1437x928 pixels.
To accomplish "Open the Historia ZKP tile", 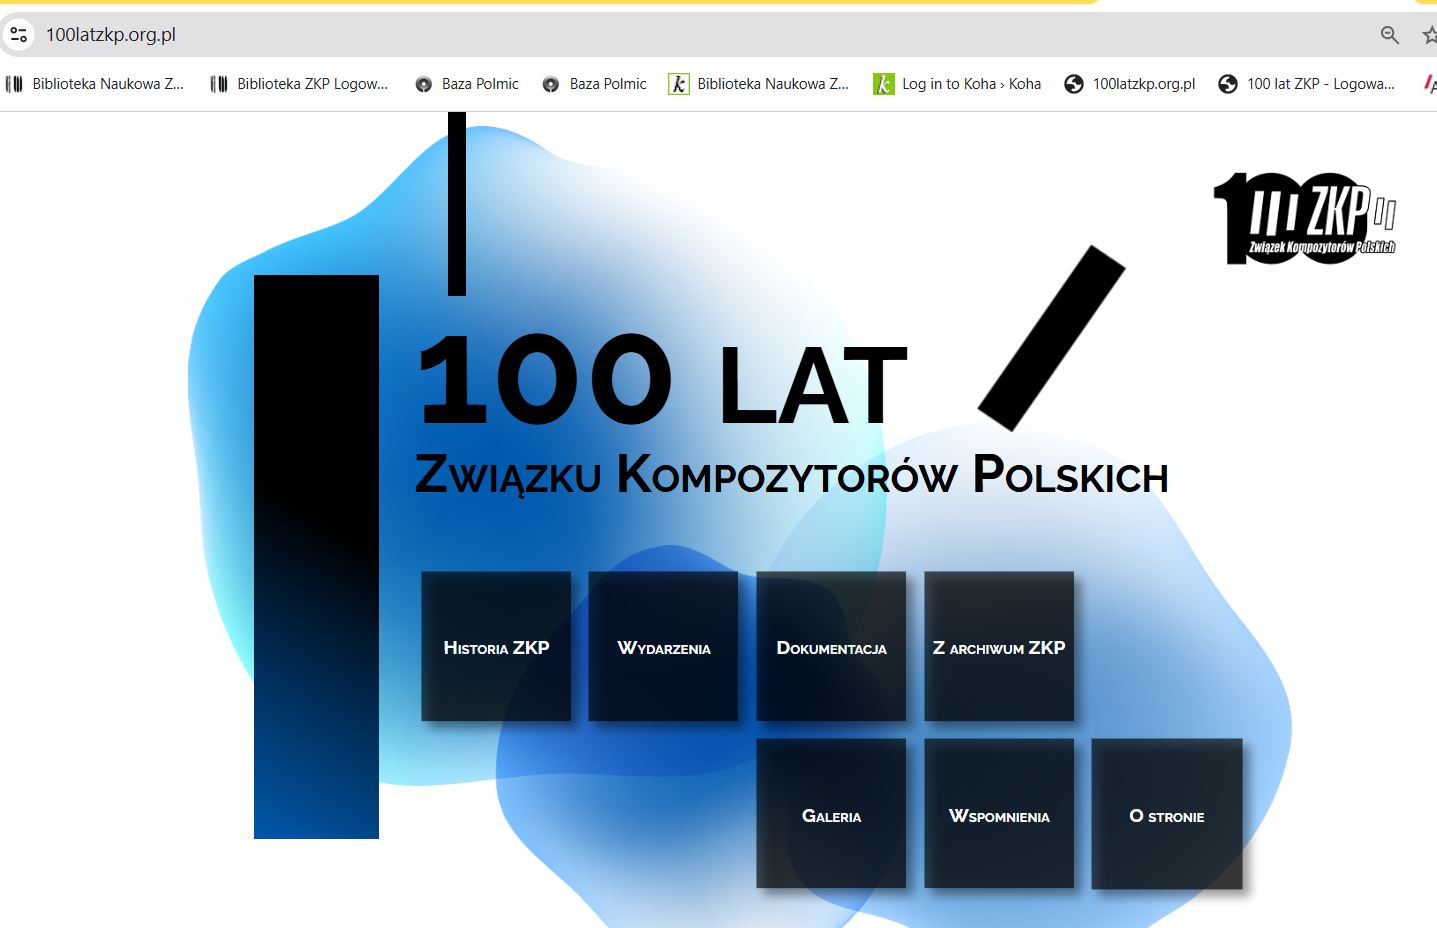I will (x=496, y=646).
